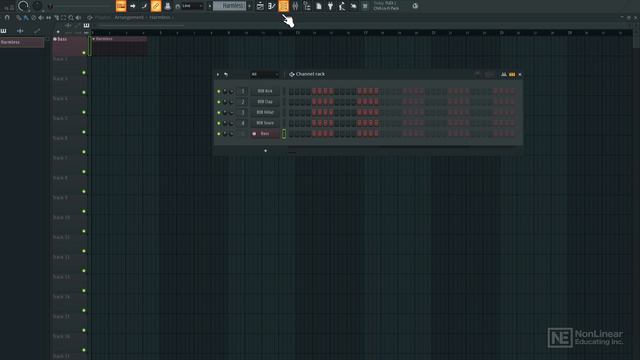Click the plus button right of pattern selector
This screenshot has height=360, width=640.
249,6
